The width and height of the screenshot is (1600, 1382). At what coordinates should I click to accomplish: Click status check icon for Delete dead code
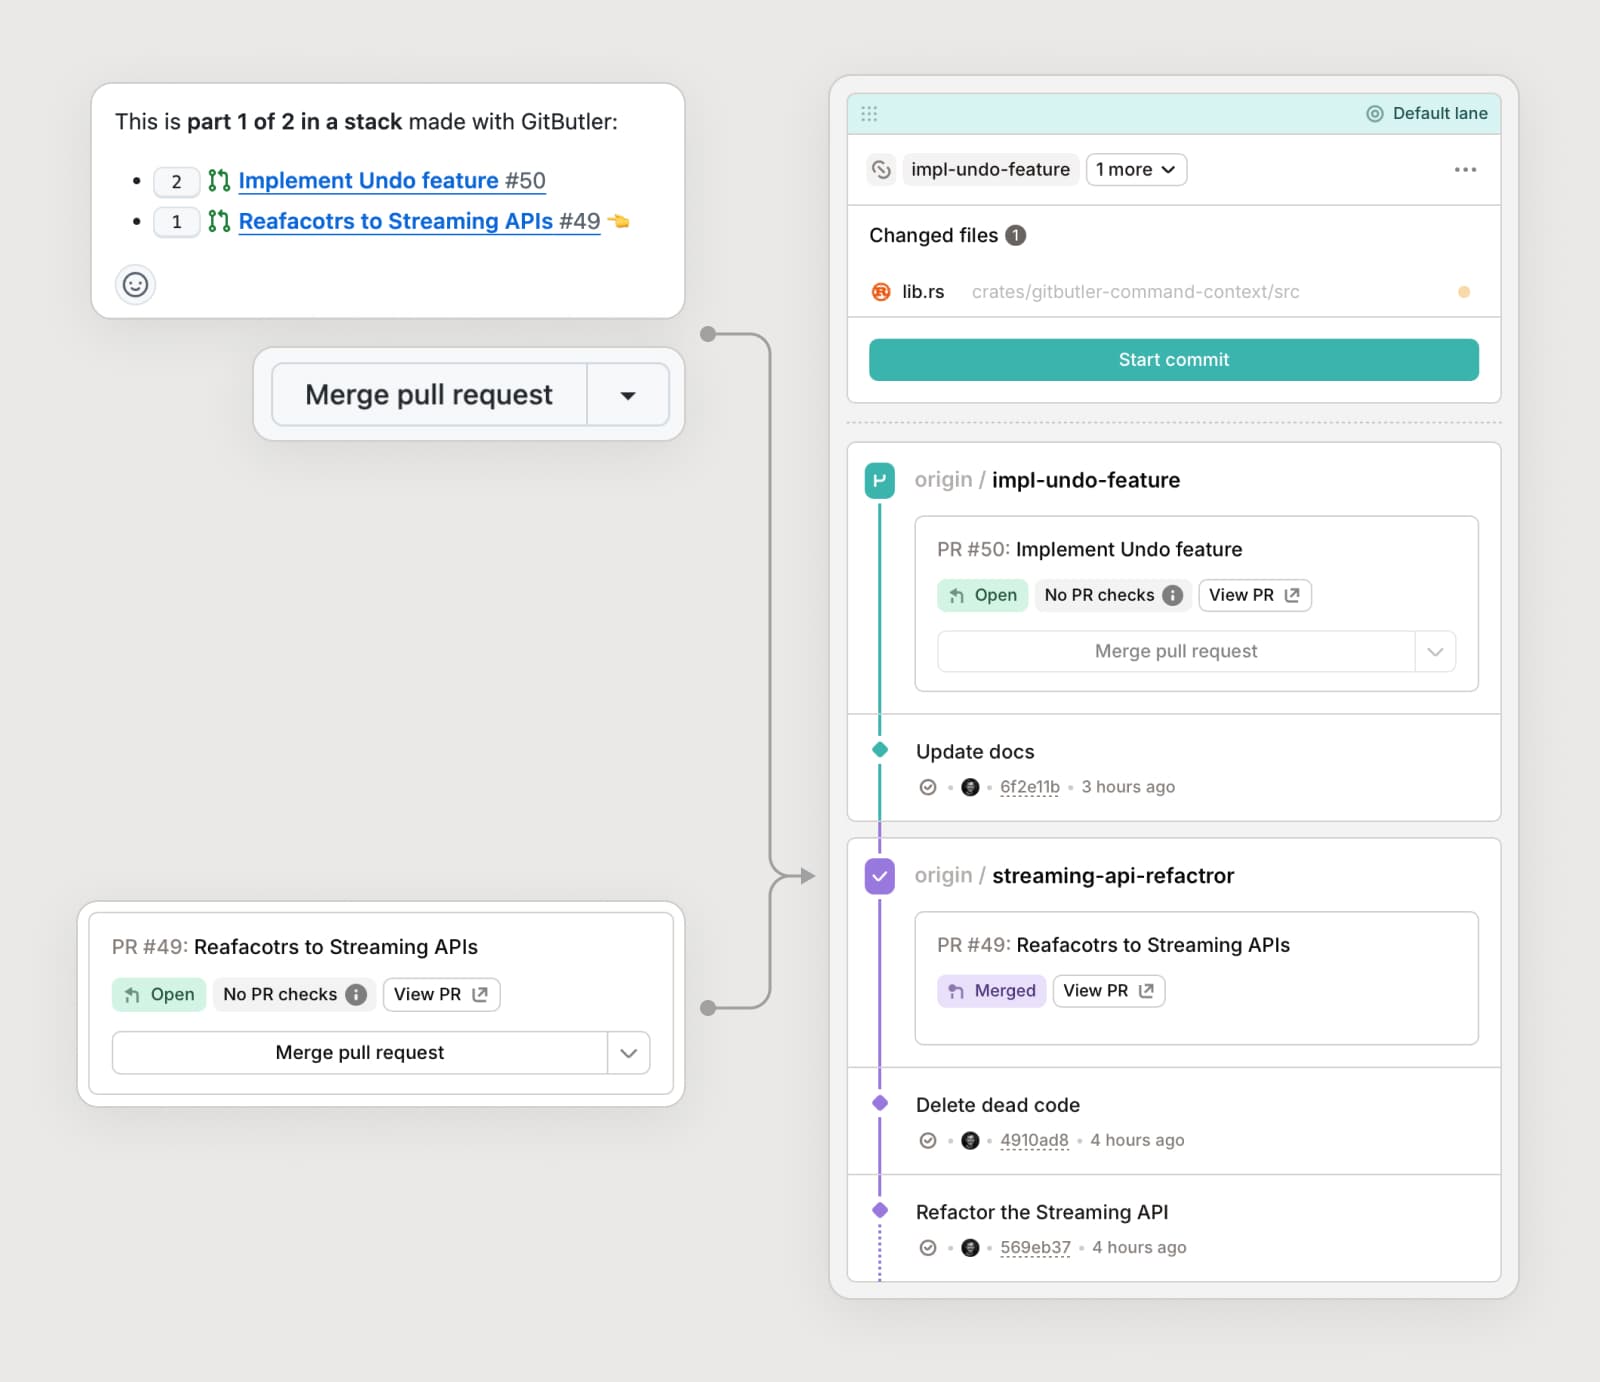[x=928, y=1140]
